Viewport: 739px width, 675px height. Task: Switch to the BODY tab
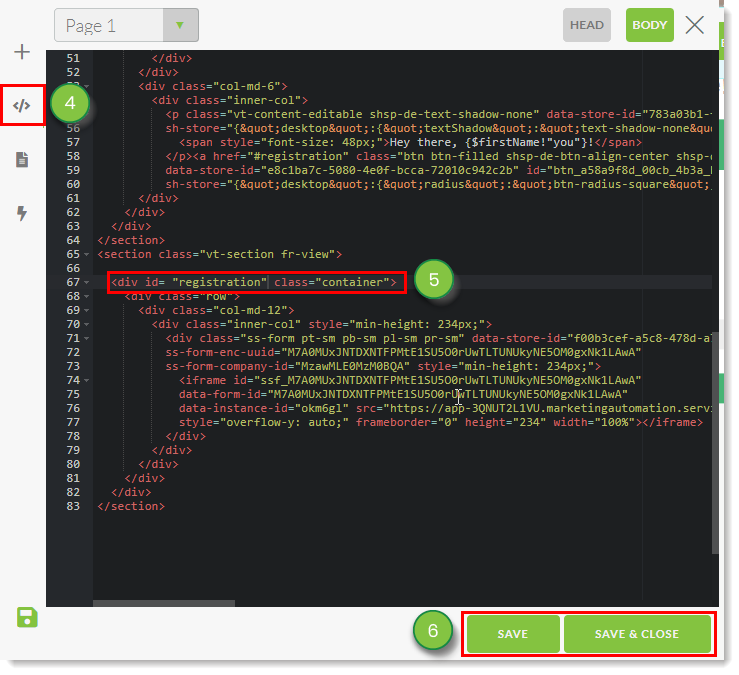tap(649, 25)
